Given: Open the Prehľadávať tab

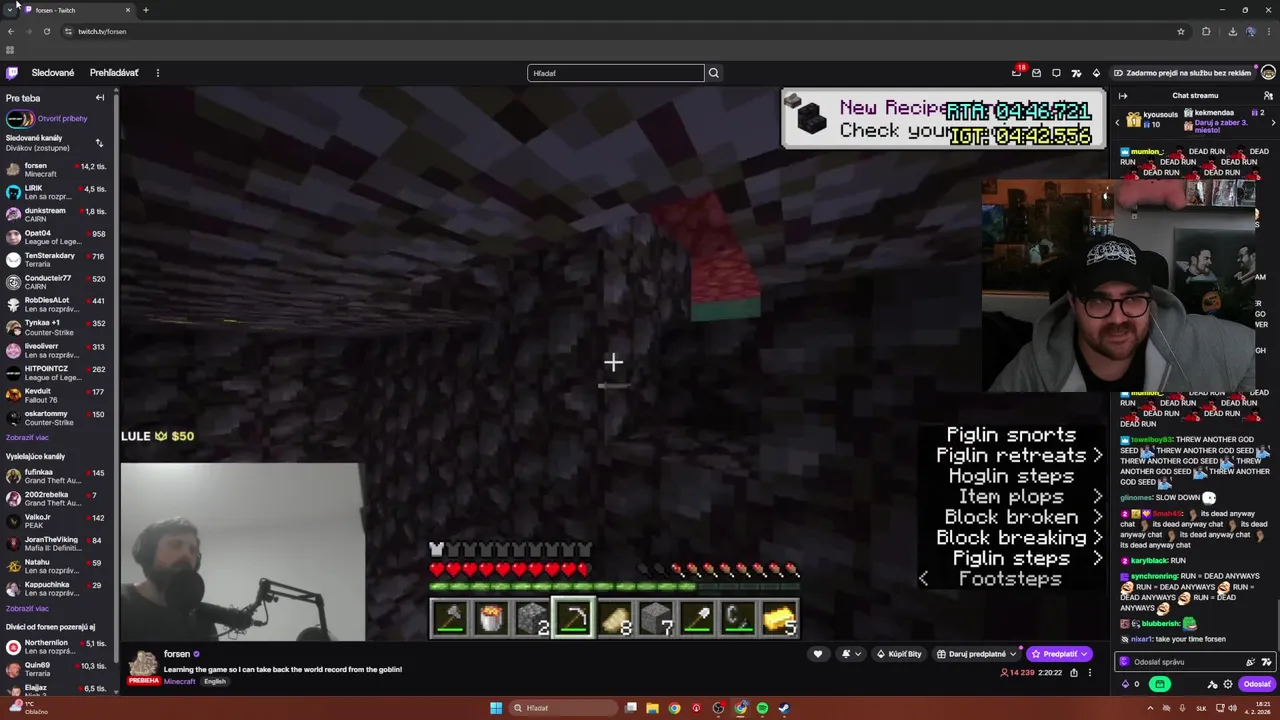Looking at the screenshot, I should point(114,73).
